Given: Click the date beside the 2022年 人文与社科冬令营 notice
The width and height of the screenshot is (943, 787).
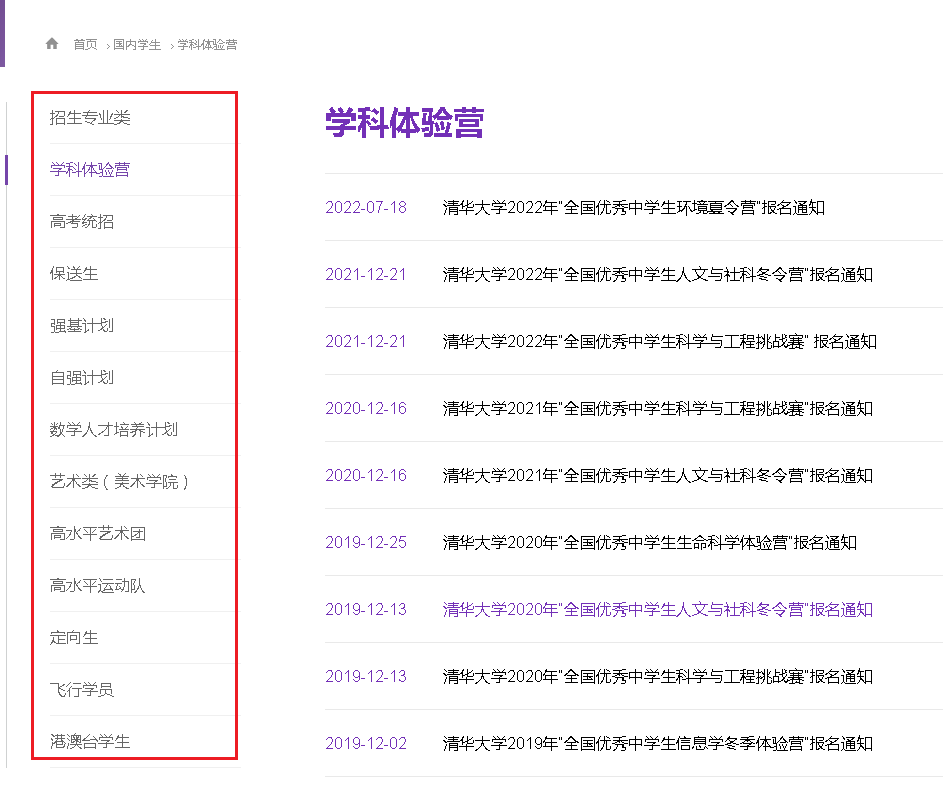Looking at the screenshot, I should (366, 275).
